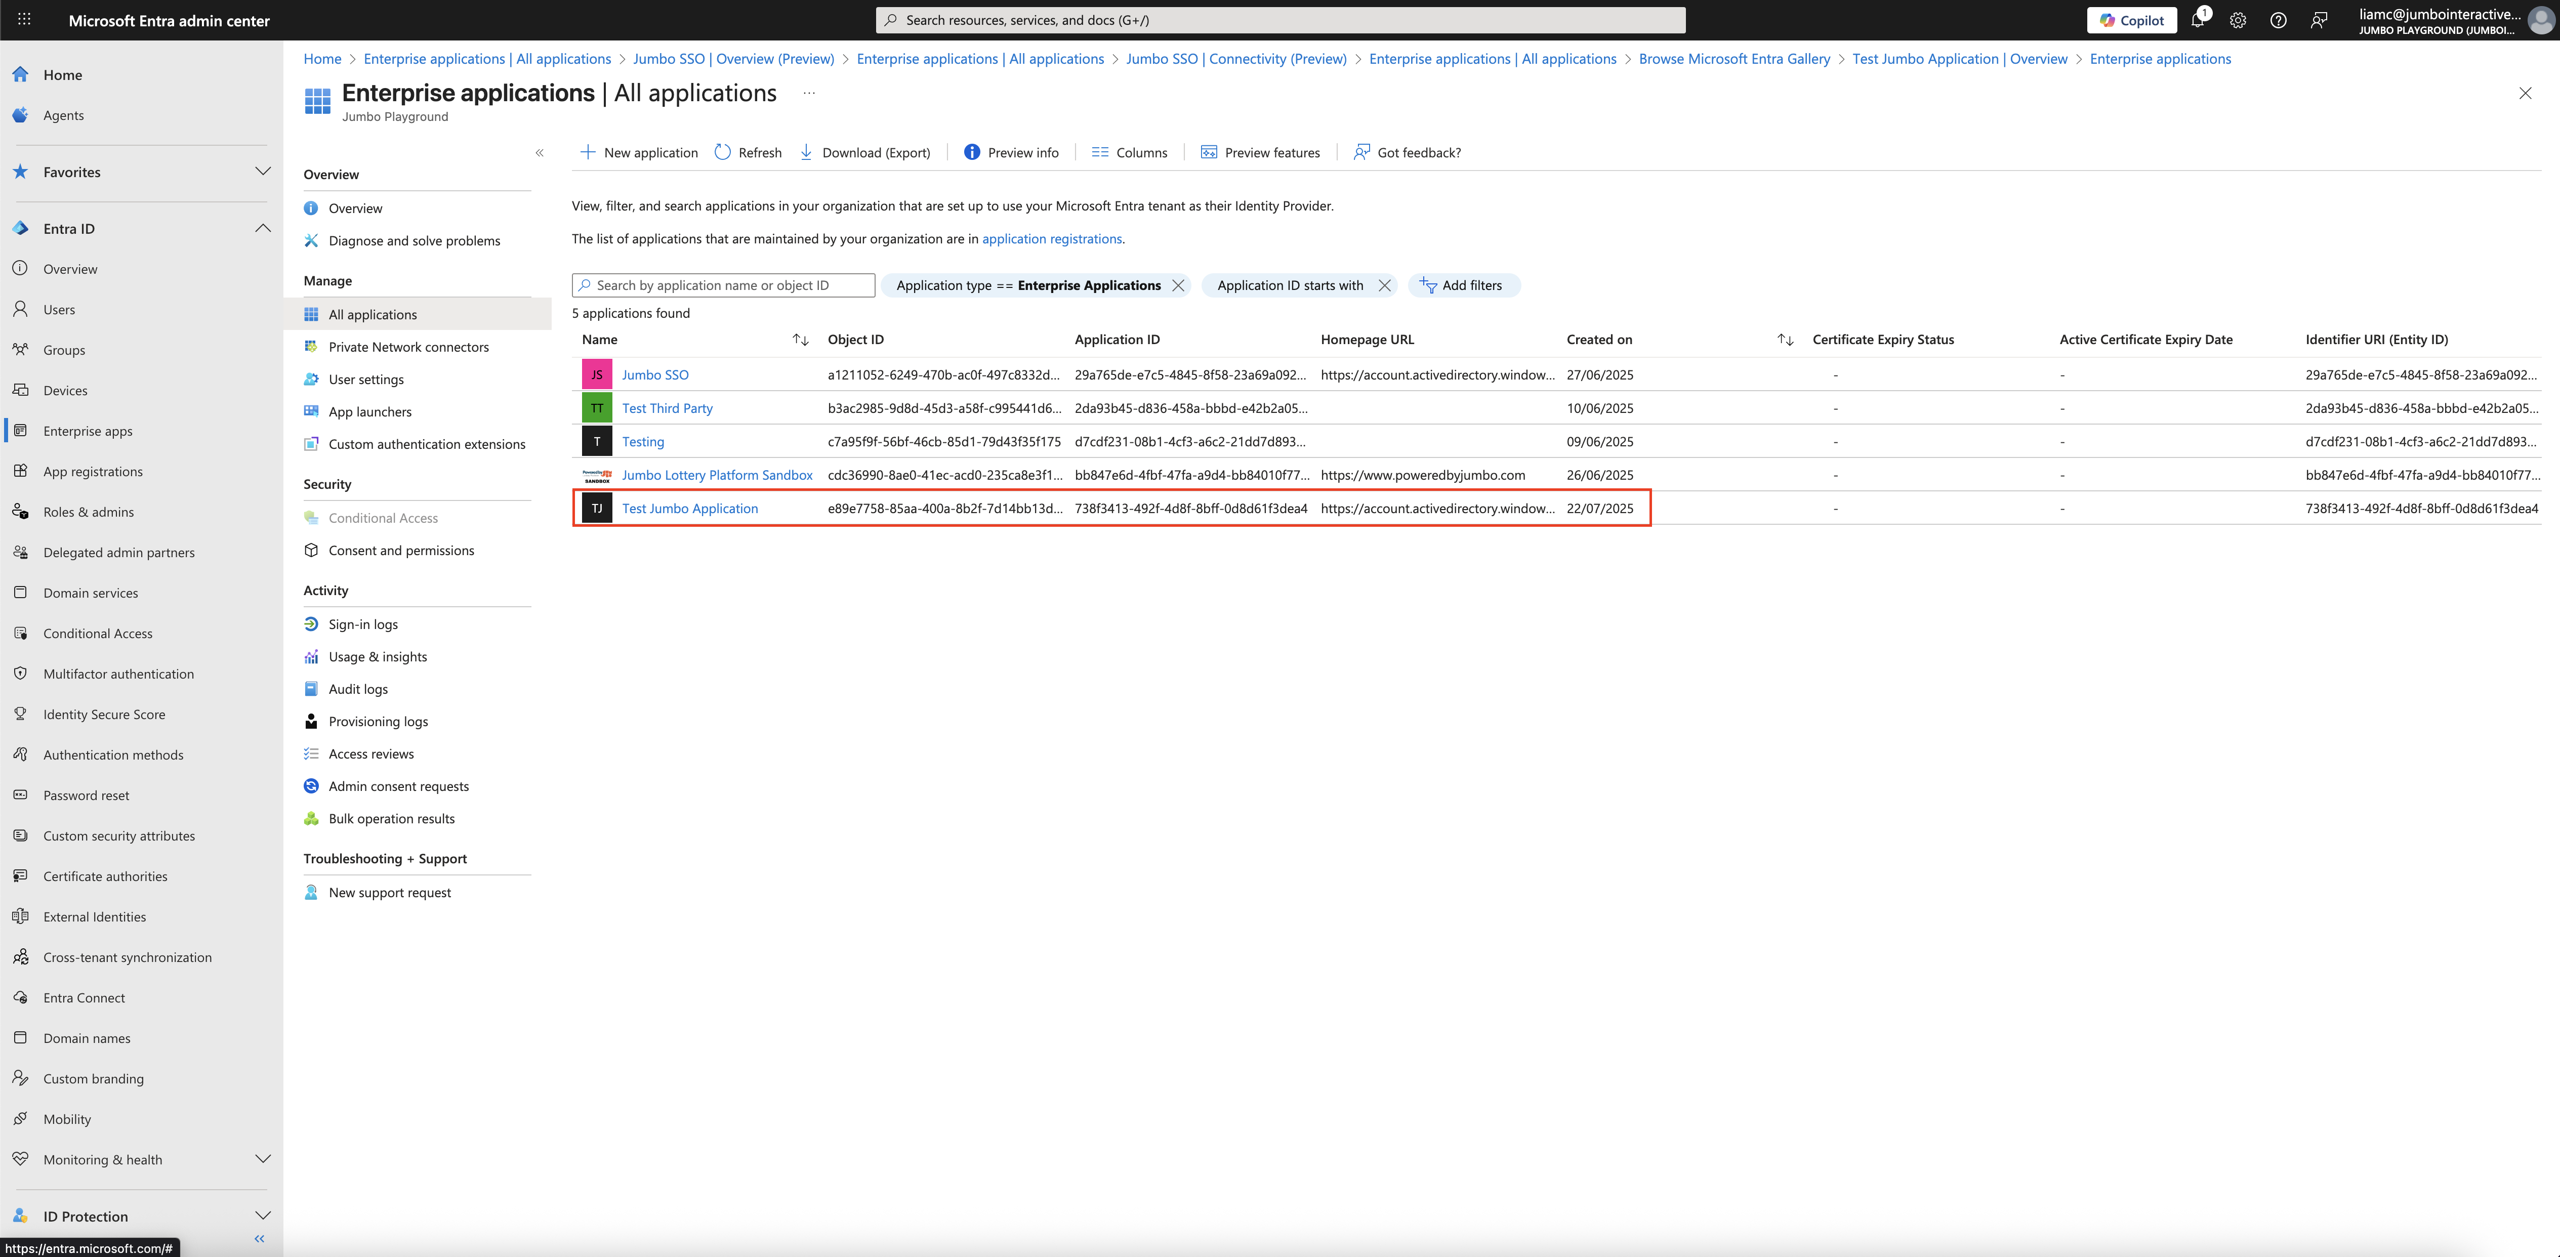Image resolution: width=2560 pixels, height=1257 pixels.
Task: Focus the global search resources box
Action: click(x=1280, y=20)
